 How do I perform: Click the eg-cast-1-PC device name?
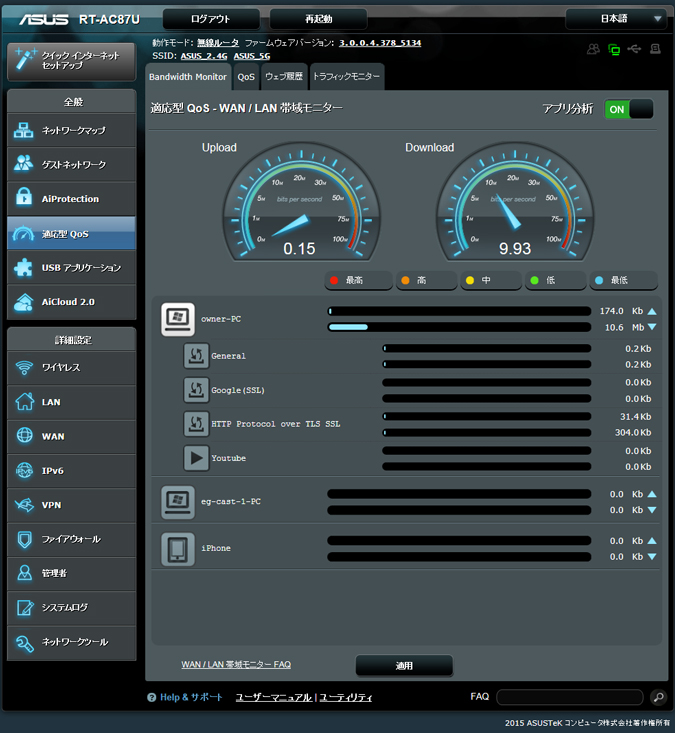click(x=230, y=502)
